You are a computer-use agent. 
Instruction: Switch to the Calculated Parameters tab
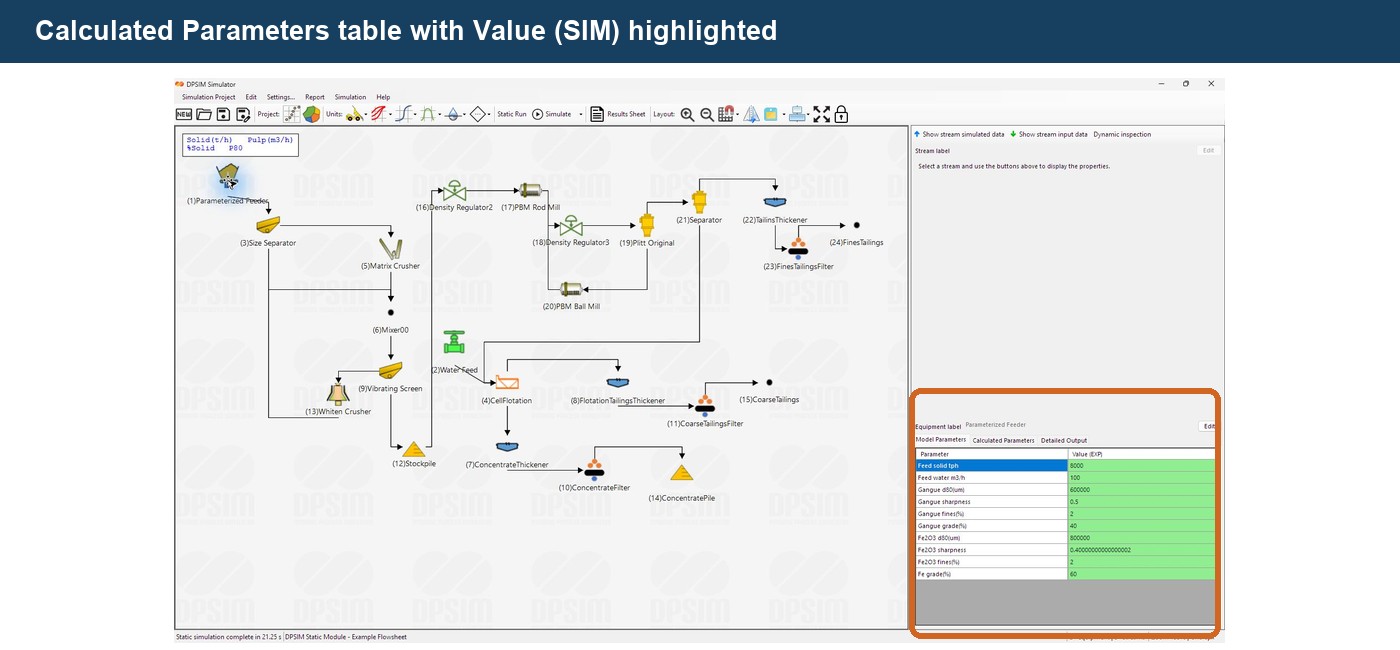pyautogui.click(x=1003, y=440)
